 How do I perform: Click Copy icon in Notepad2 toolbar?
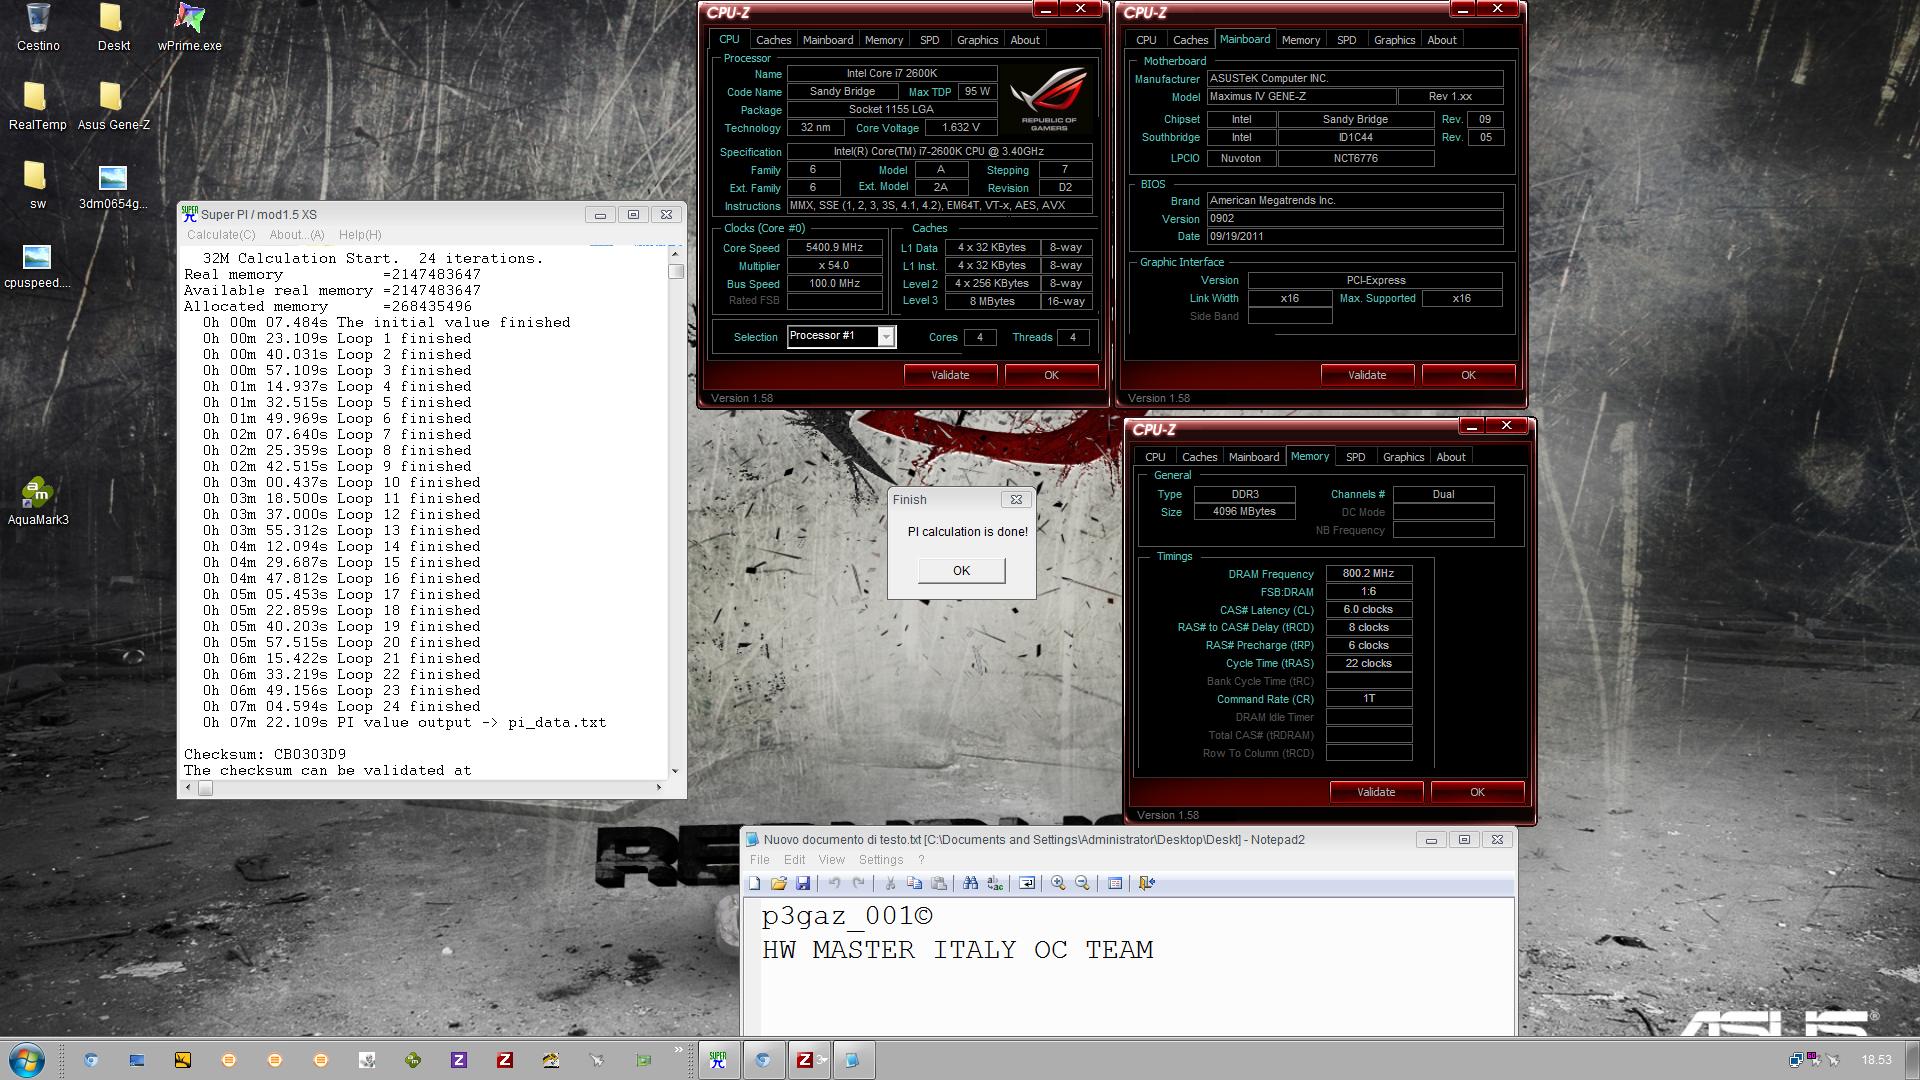pyautogui.click(x=914, y=883)
